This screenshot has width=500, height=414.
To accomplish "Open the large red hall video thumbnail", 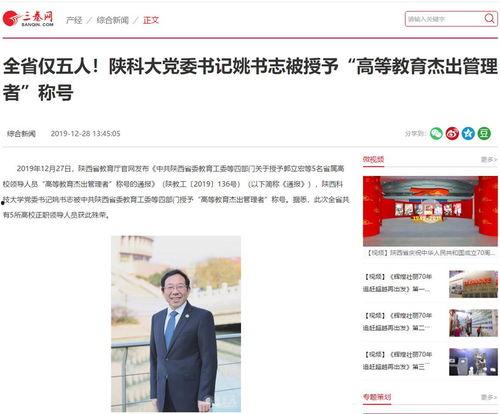I will pos(430,211).
